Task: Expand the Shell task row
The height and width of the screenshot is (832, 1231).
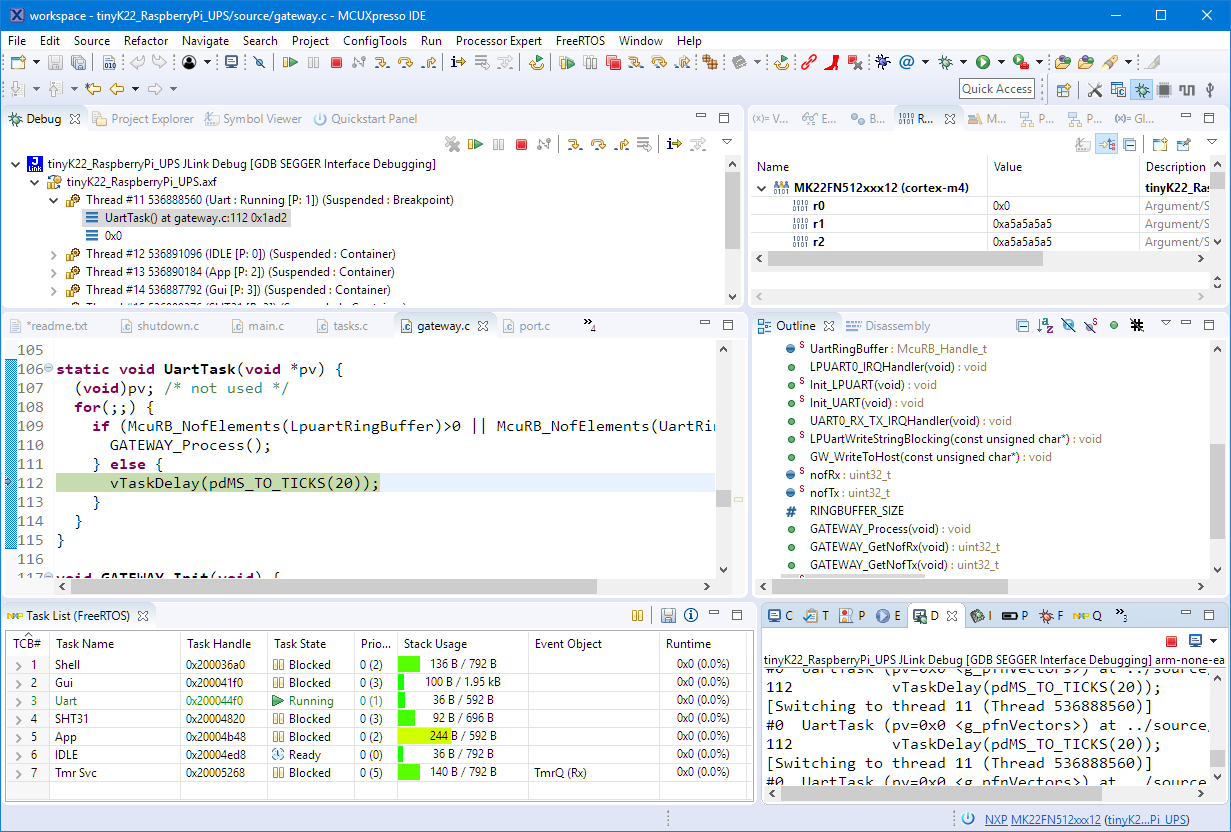Action: [17, 665]
